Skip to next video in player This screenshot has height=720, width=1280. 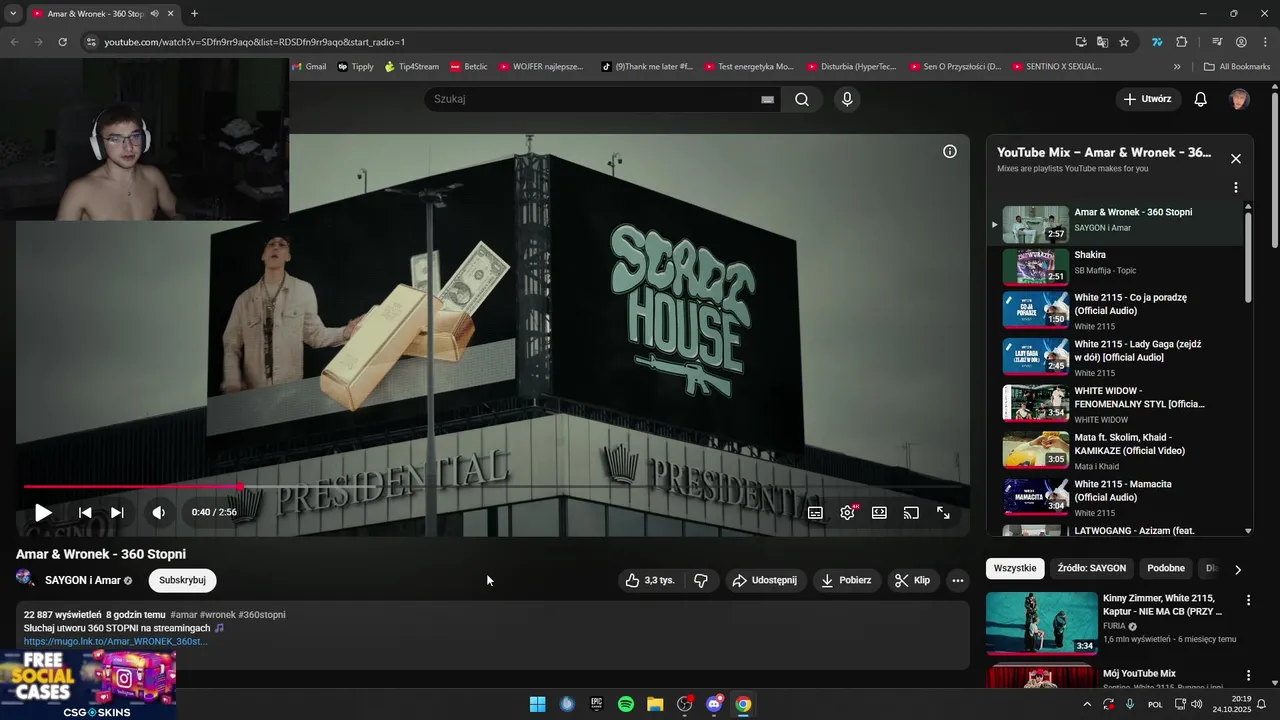point(117,513)
